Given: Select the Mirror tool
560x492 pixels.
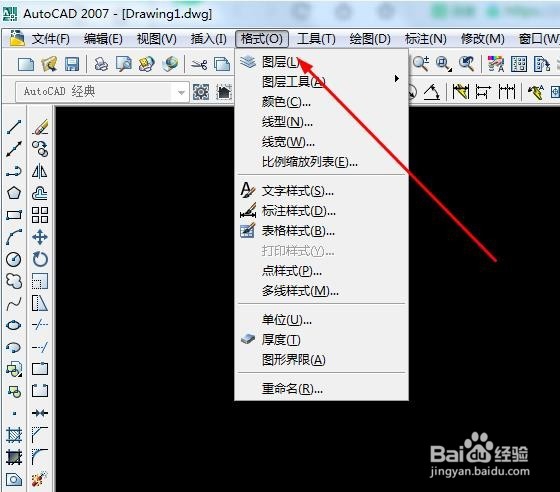Looking at the screenshot, I should [x=40, y=171].
